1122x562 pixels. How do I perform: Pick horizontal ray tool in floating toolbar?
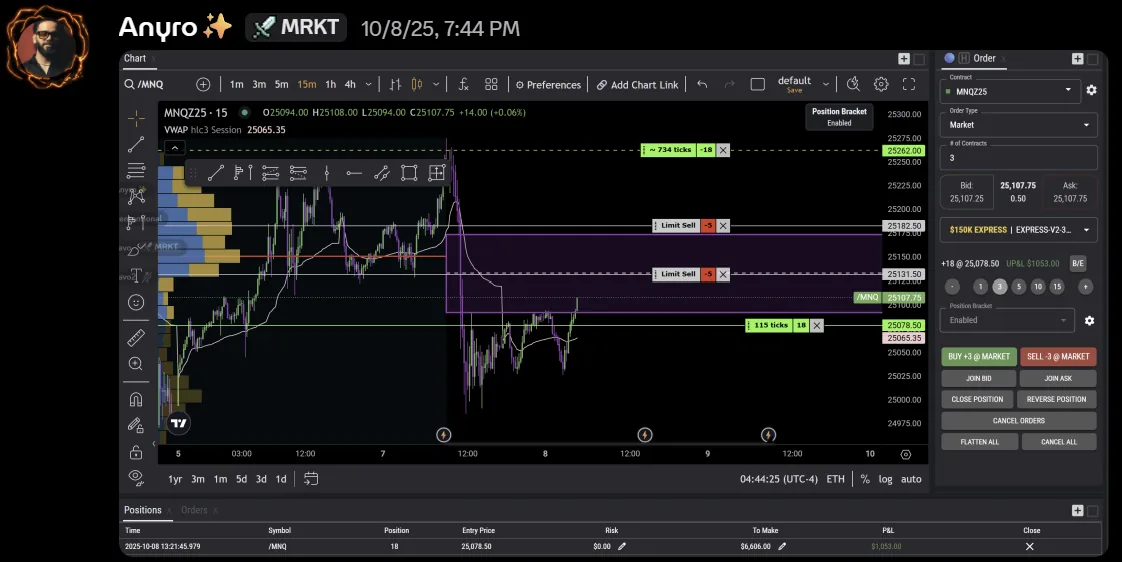point(353,173)
